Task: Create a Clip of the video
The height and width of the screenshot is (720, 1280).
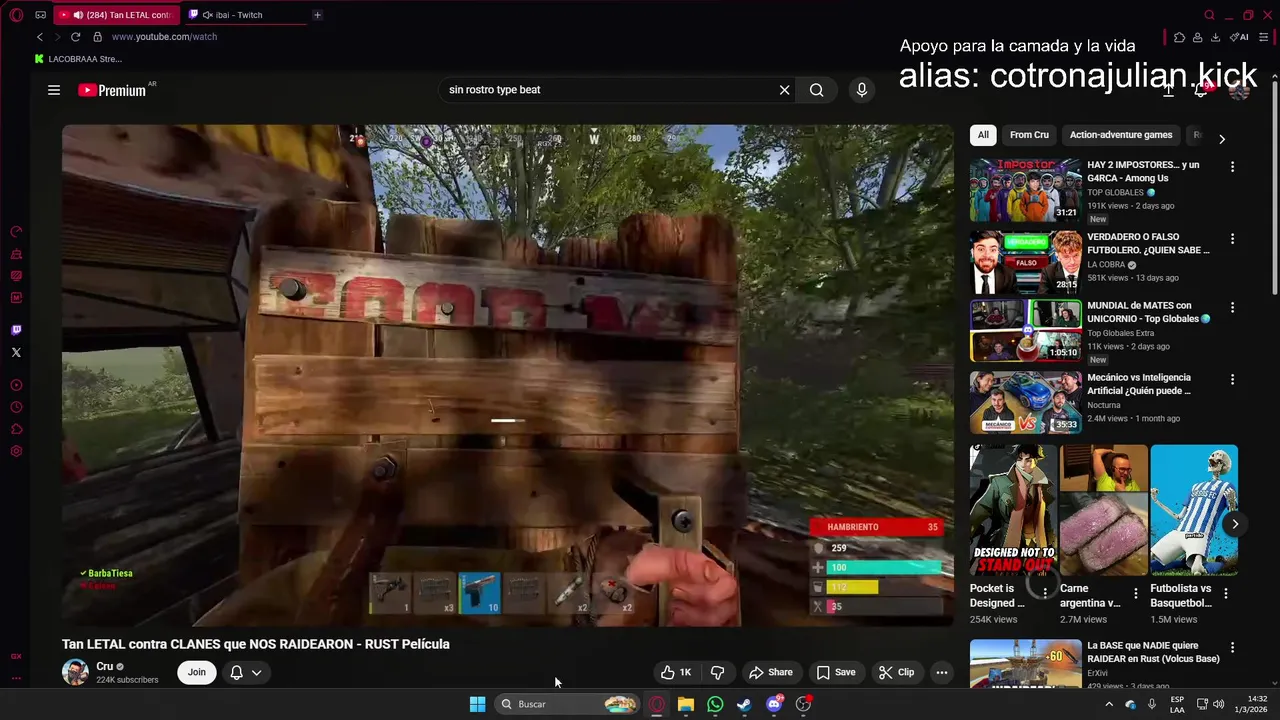Action: pos(897,672)
